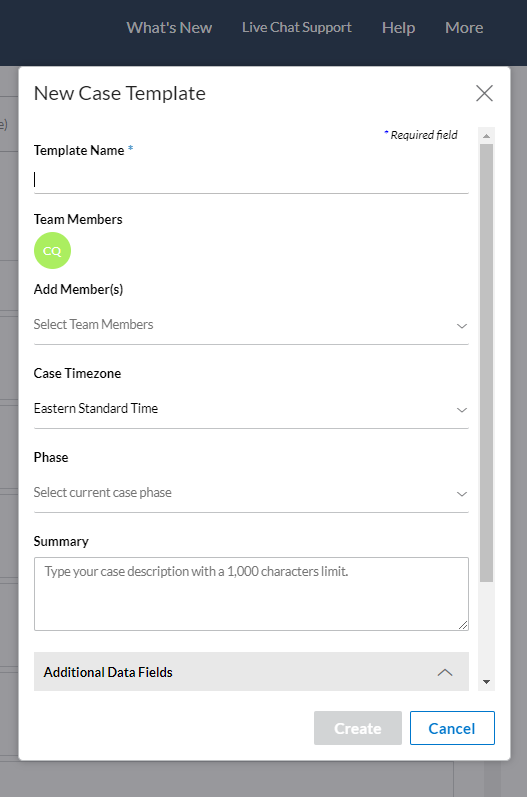Viewport: 527px width, 797px height.
Task: Open Live Chat Support
Action: 297,27
